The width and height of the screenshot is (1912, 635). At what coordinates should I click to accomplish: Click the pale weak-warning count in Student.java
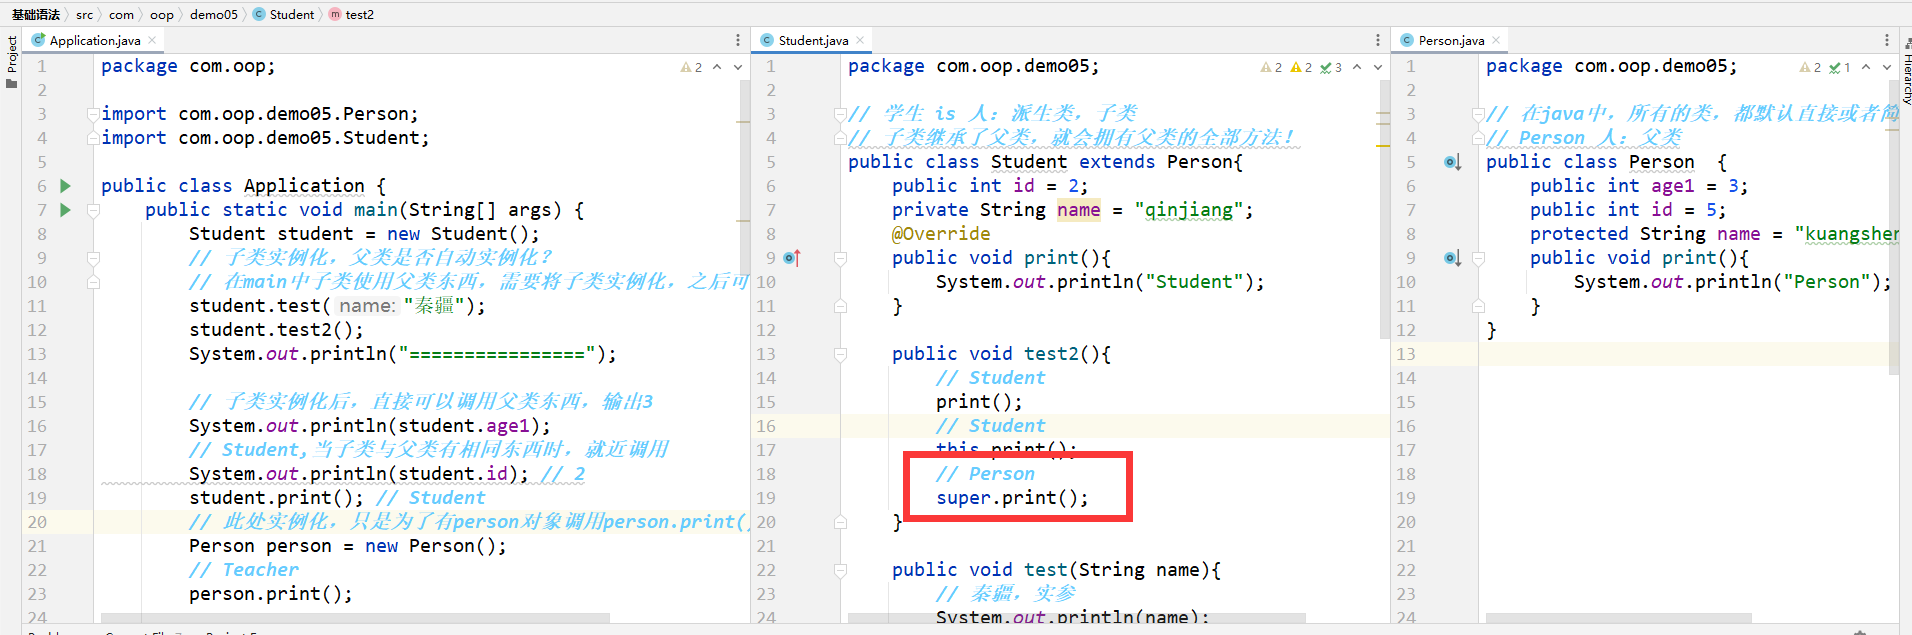click(x=1271, y=67)
